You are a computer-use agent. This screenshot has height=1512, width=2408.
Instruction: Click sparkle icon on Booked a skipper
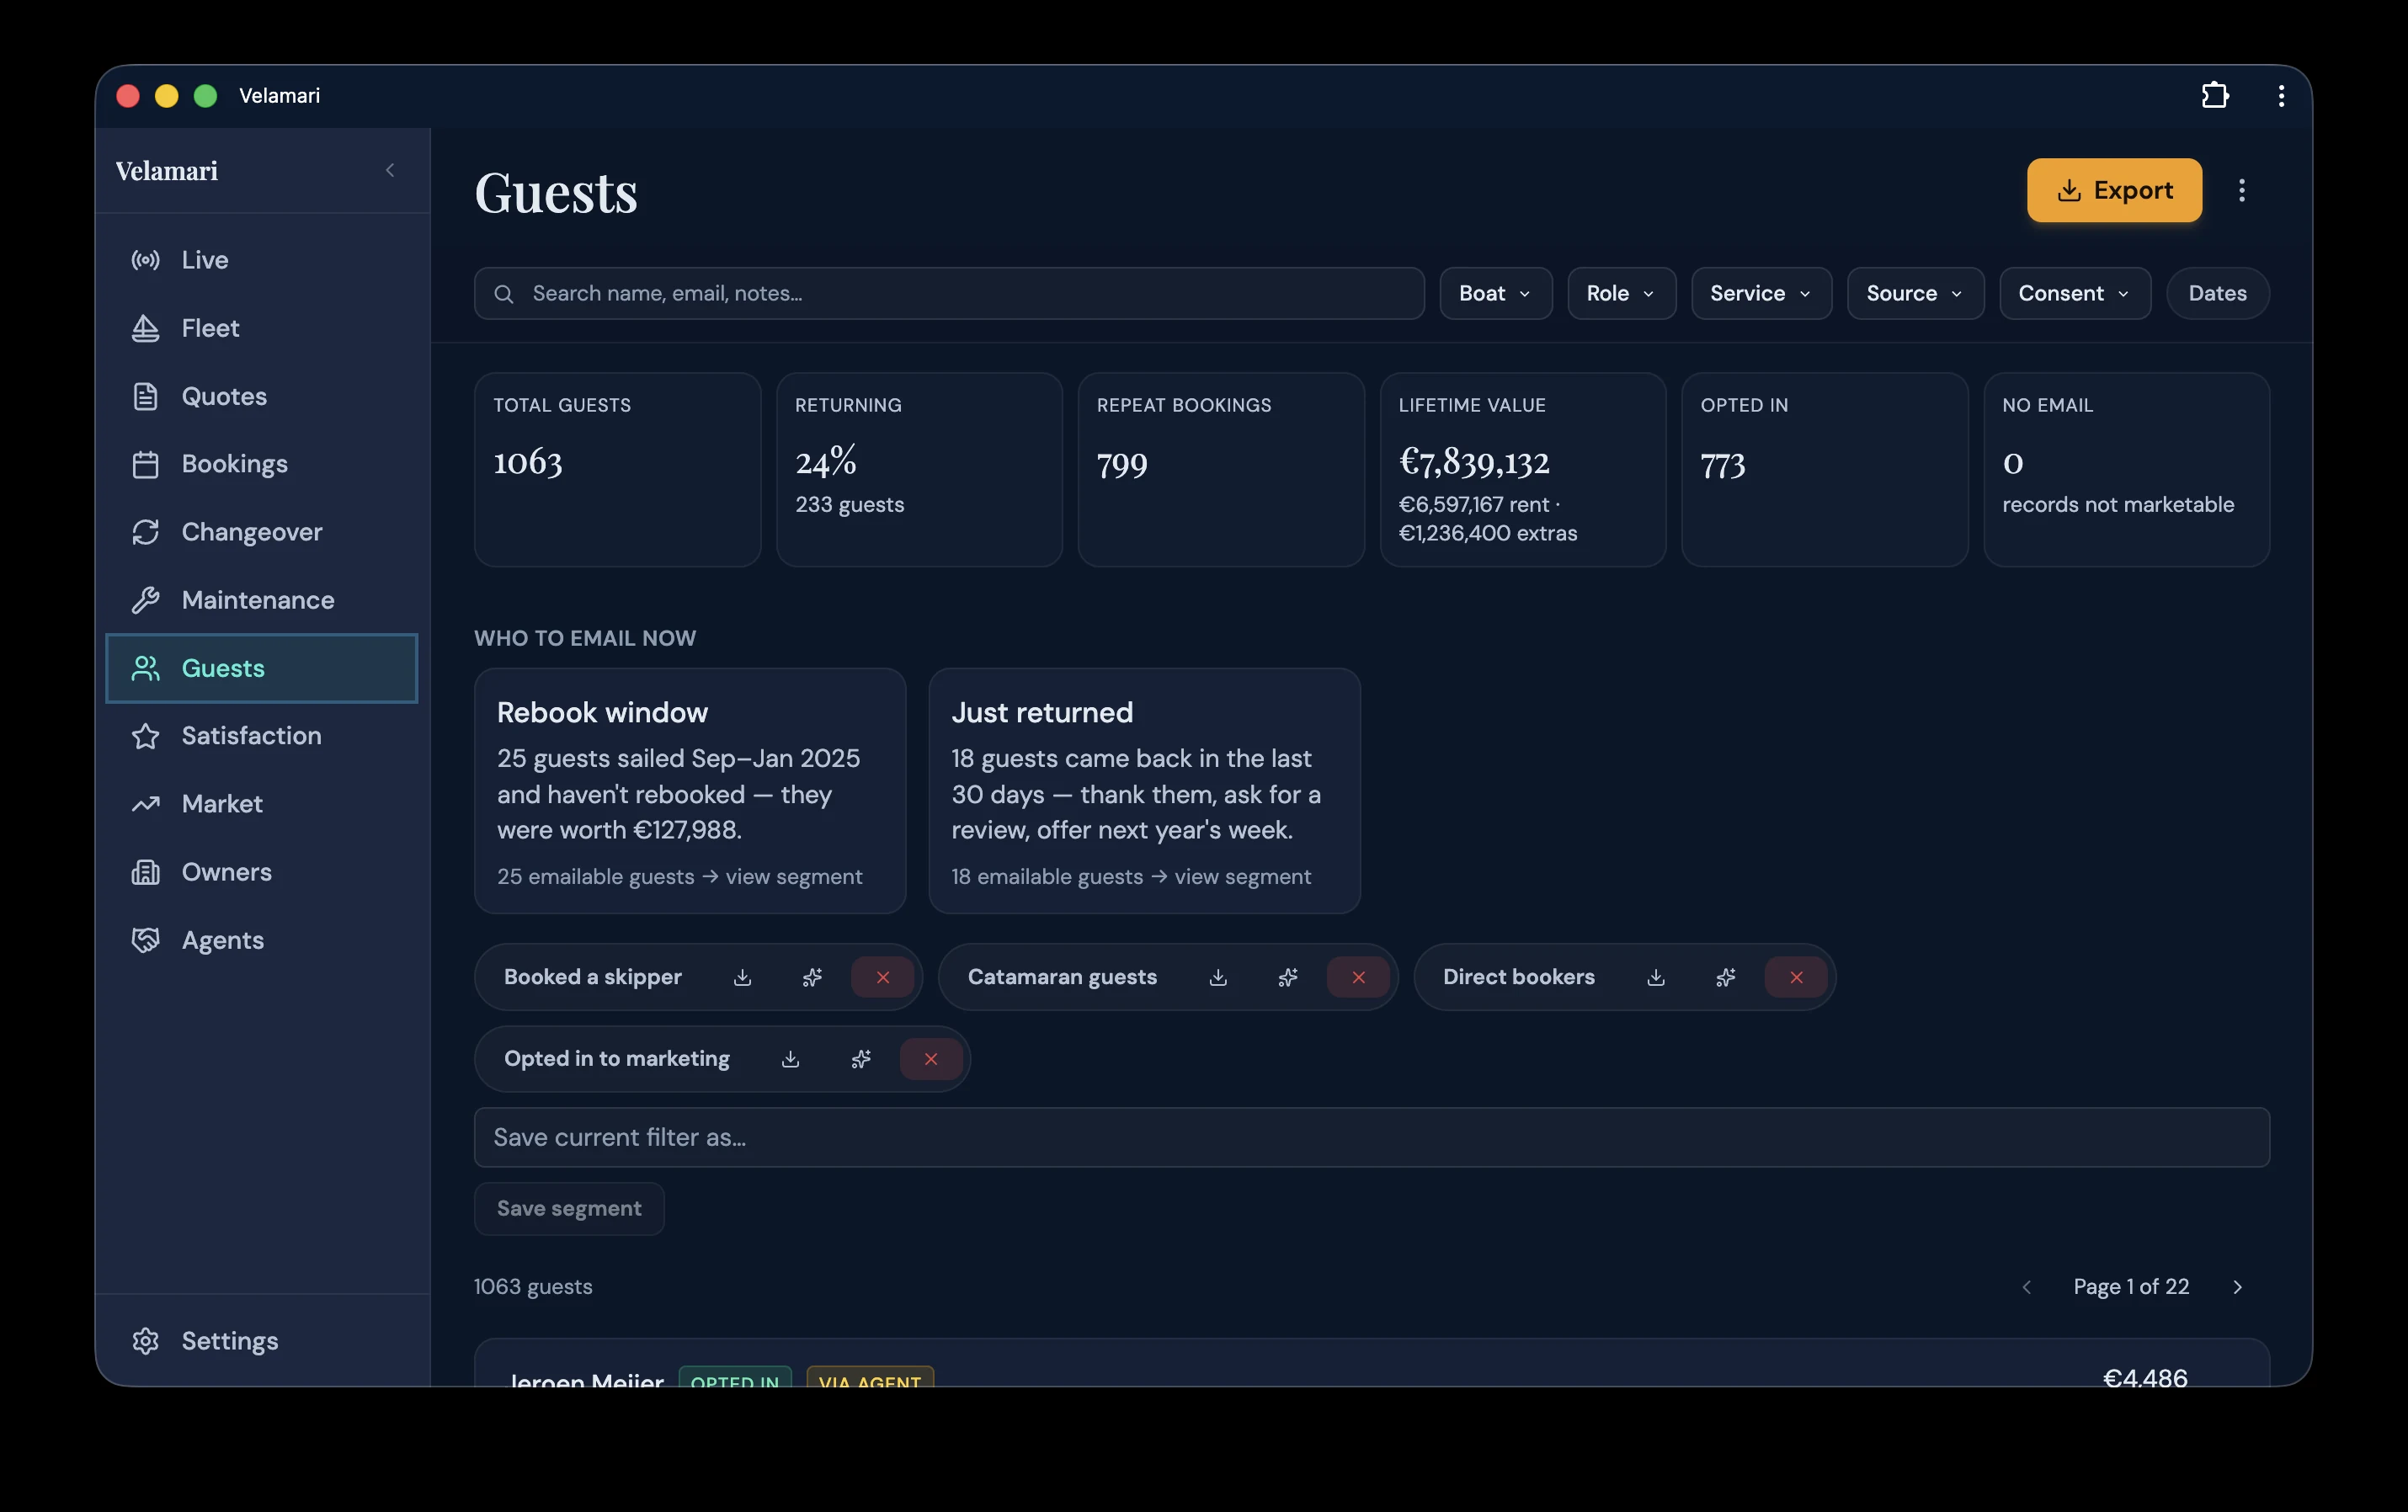tap(812, 977)
